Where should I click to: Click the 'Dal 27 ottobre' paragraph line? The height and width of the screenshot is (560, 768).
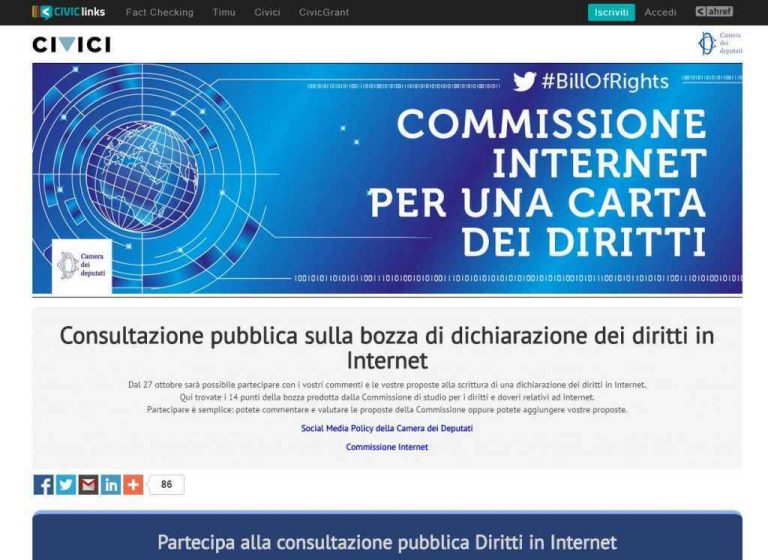(x=387, y=385)
